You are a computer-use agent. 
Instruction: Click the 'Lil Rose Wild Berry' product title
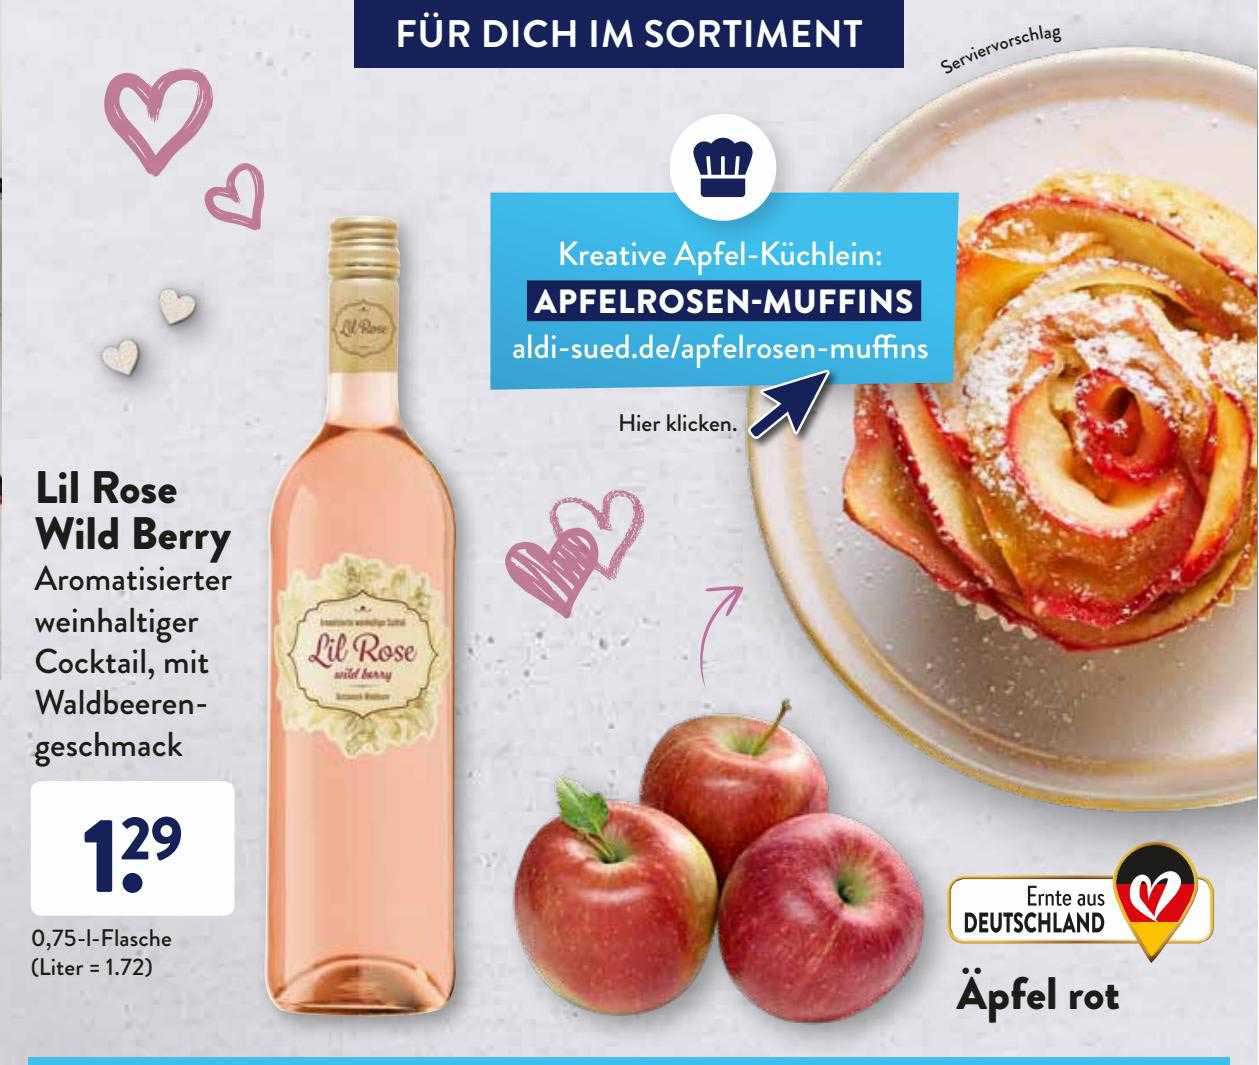point(133,513)
